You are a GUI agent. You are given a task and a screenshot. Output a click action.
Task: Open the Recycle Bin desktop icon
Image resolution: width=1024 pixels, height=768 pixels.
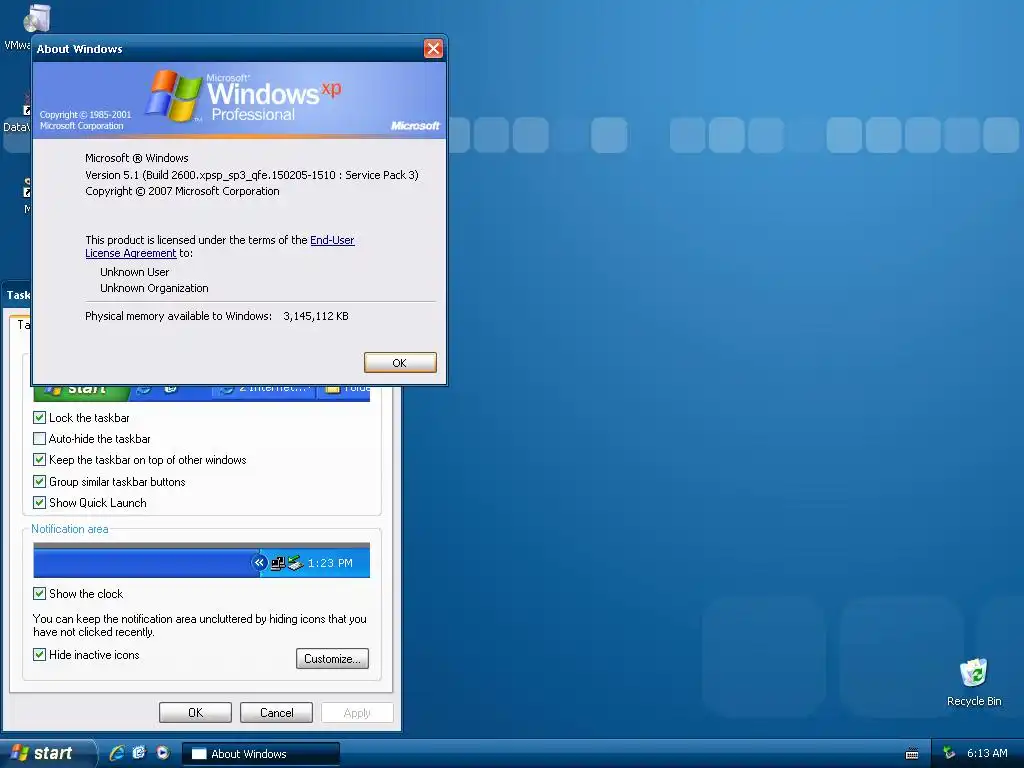pos(974,682)
